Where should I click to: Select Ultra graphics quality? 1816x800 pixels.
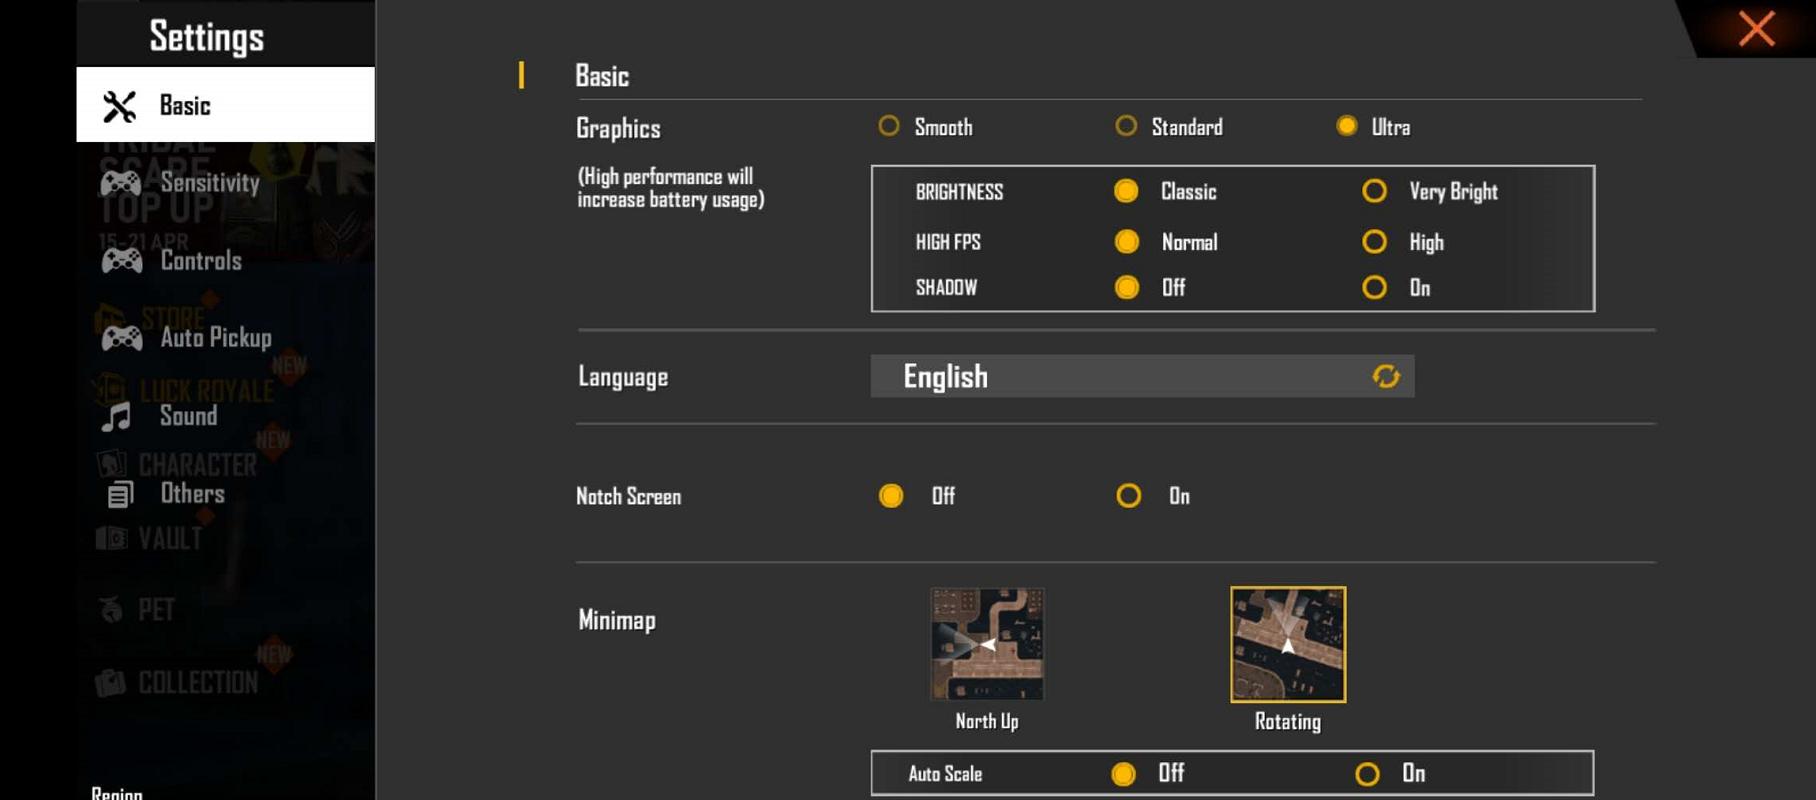tap(1347, 126)
